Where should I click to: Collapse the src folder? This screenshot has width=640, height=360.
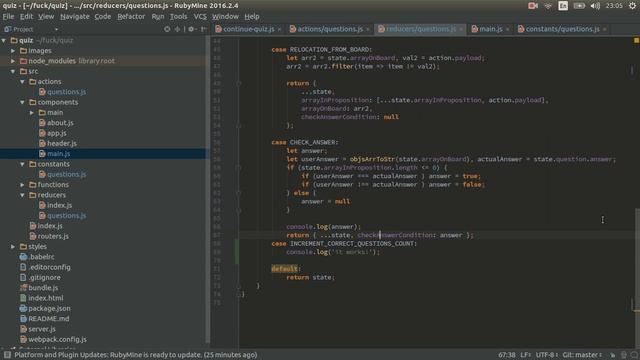pos(13,71)
